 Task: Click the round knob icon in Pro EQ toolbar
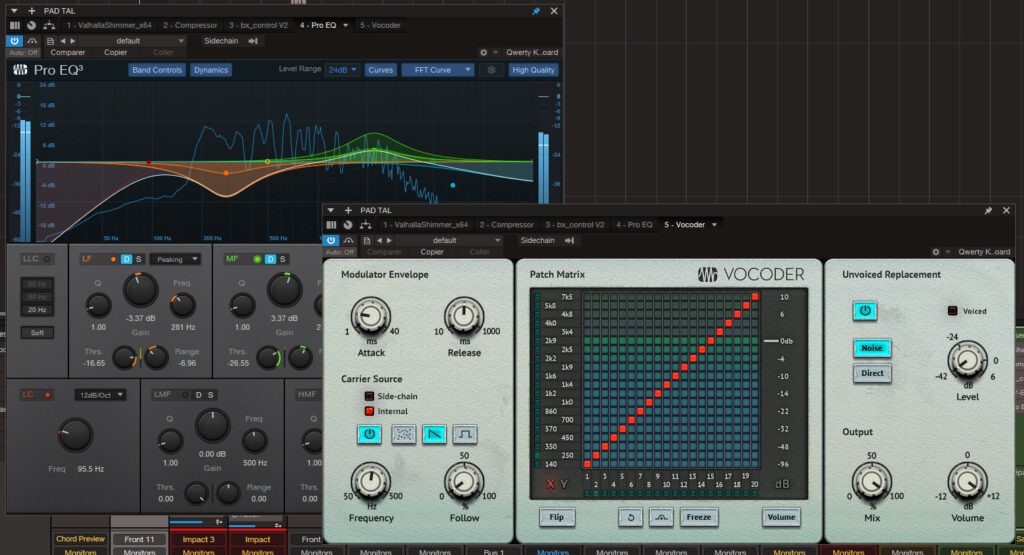click(31, 25)
